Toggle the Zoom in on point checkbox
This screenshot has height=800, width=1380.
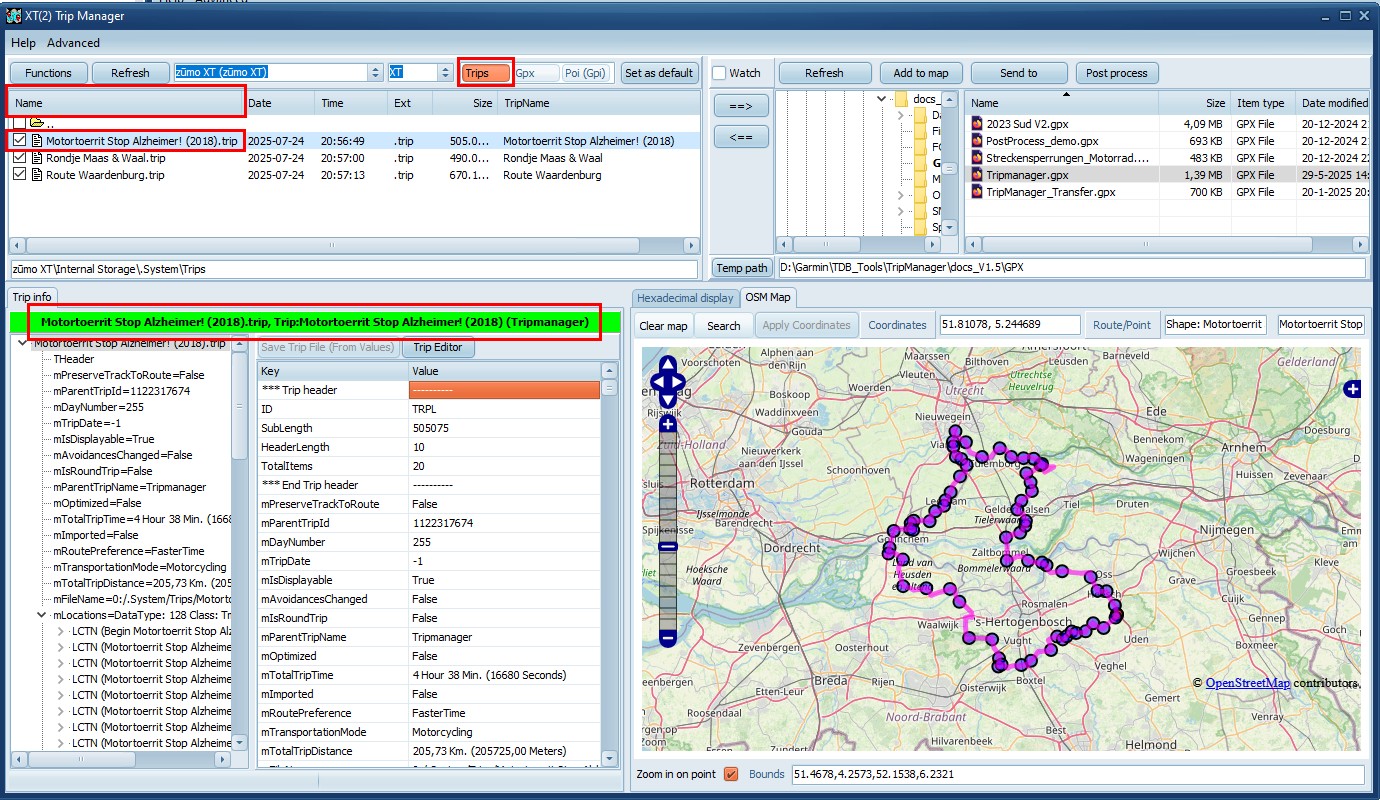pyautogui.click(x=731, y=774)
